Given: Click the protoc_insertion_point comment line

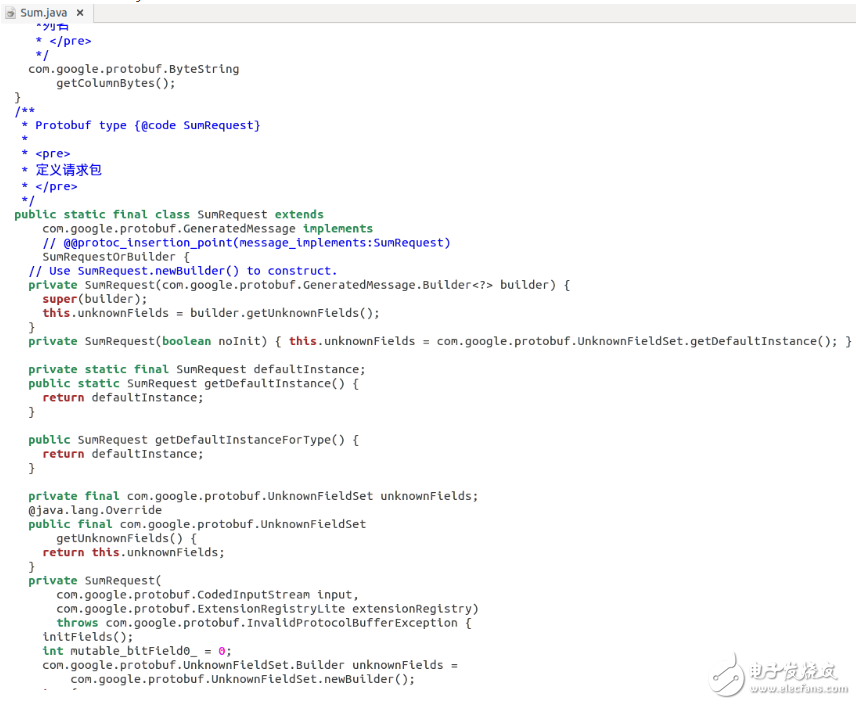Looking at the screenshot, I should click(x=246, y=242).
